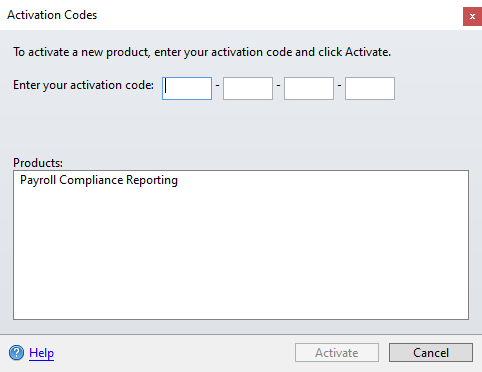The image size is (482, 372).
Task: Click the "Products:" label
Action: point(38,163)
